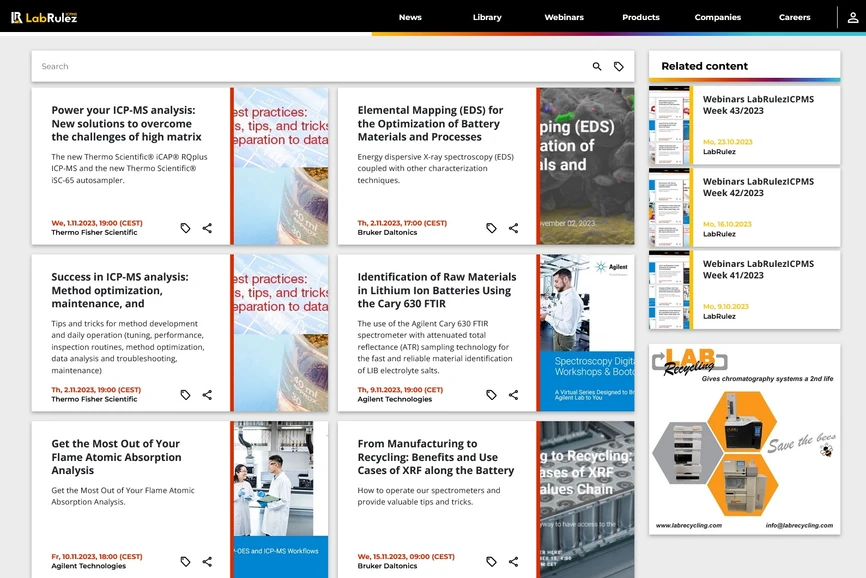
Task: Click the LAB Recycling advertisement banner
Action: point(744,439)
